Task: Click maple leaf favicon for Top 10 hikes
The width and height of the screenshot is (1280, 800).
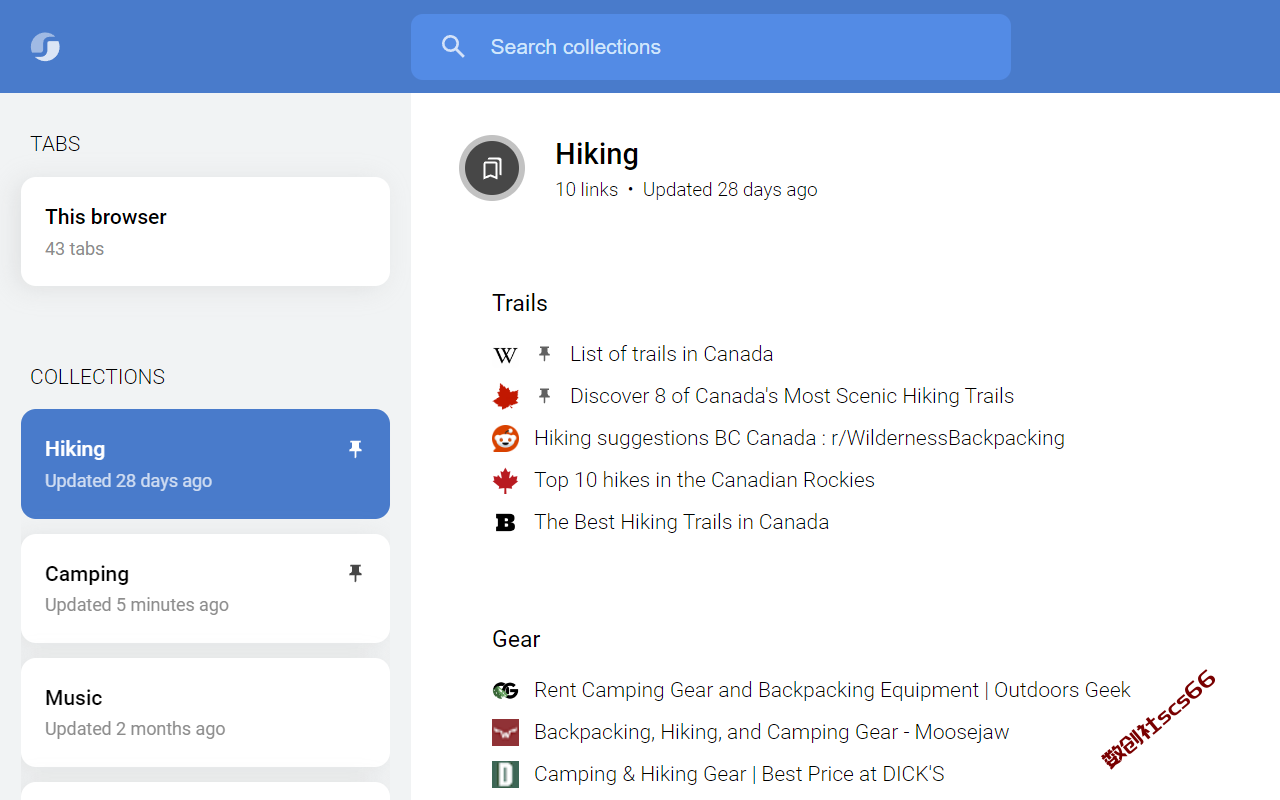Action: [506, 481]
